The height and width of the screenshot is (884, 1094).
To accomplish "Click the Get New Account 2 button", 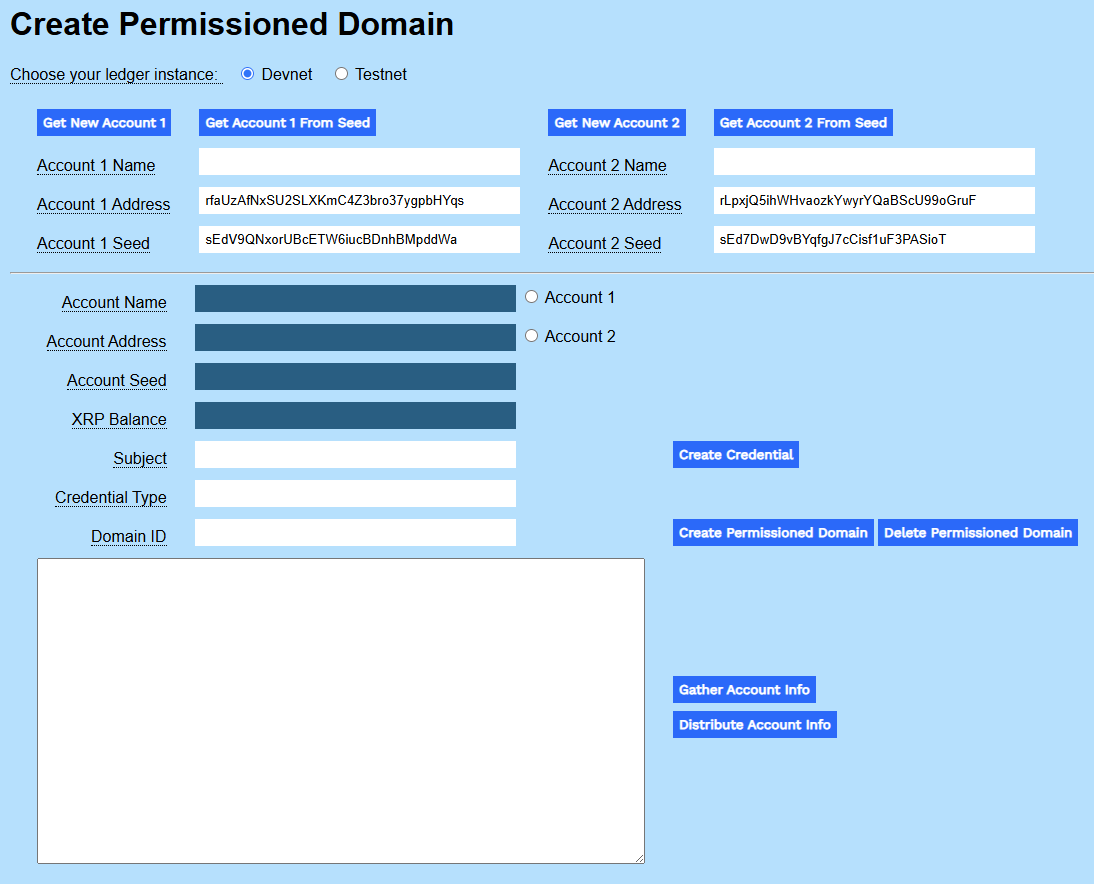I will pos(617,123).
